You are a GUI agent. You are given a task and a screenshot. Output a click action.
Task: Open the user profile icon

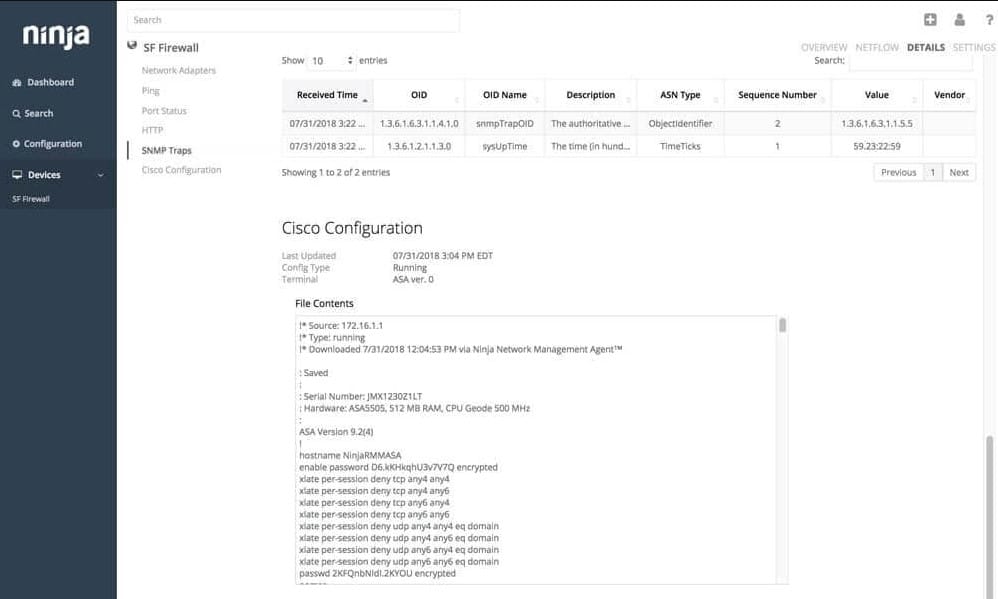click(x=959, y=20)
